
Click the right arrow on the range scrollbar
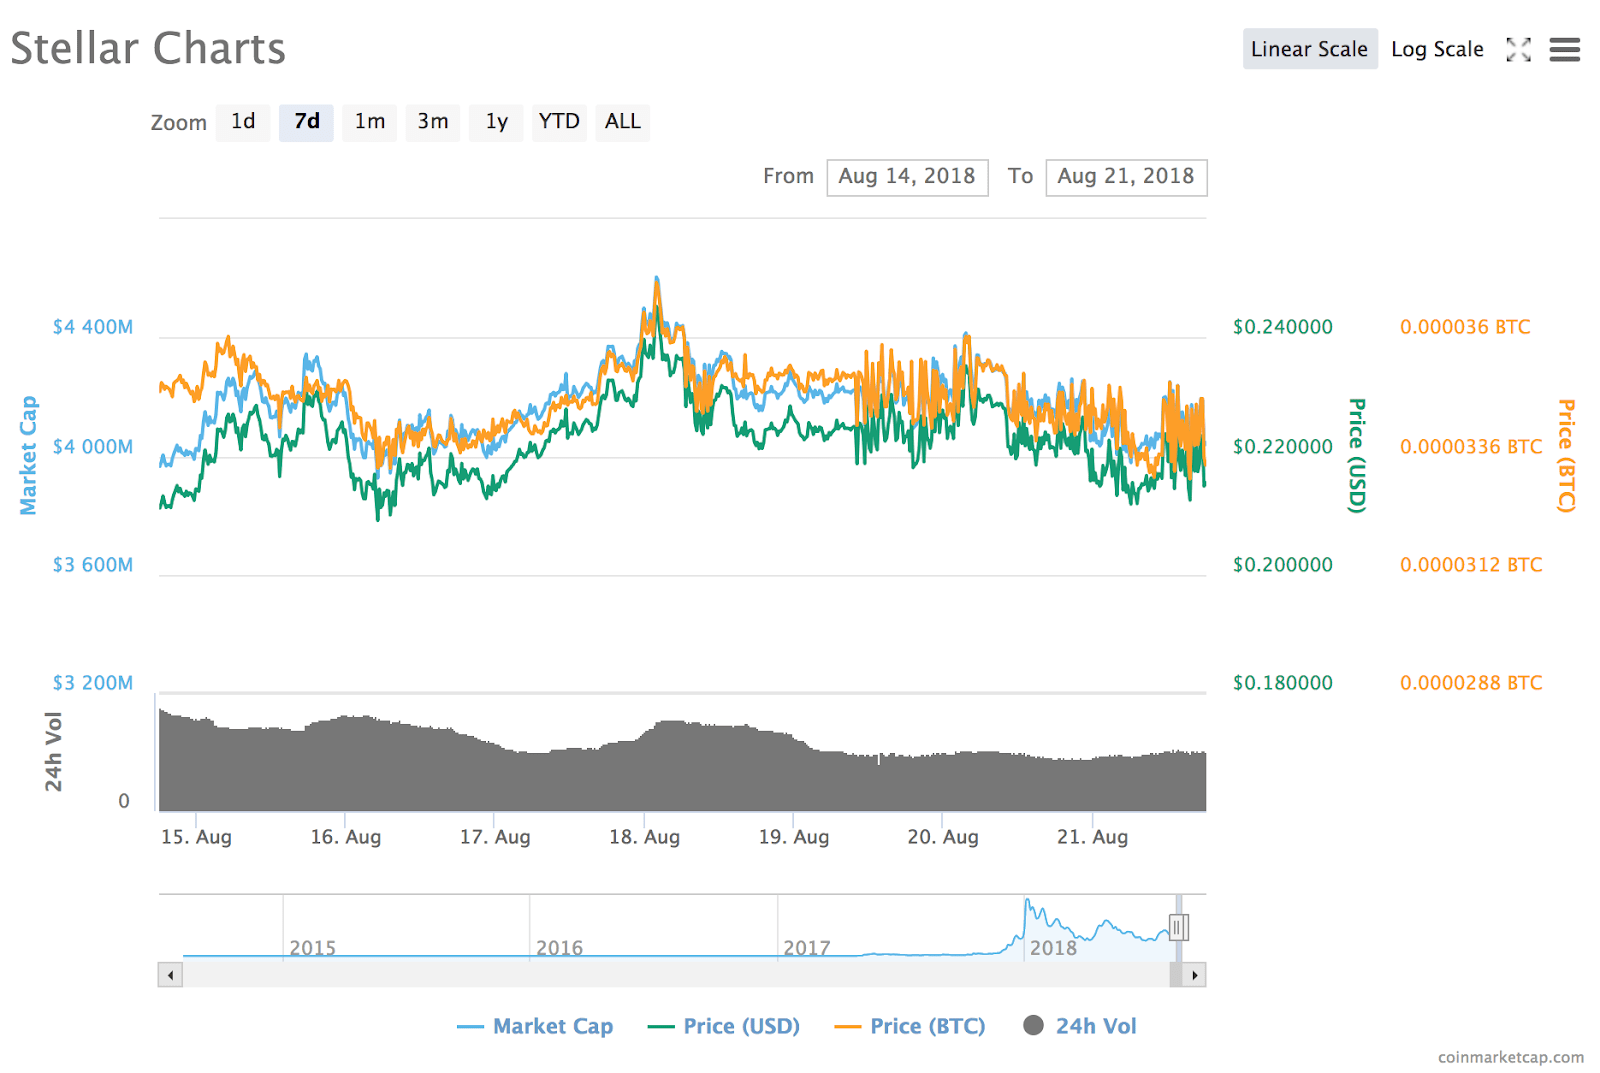click(x=1196, y=973)
